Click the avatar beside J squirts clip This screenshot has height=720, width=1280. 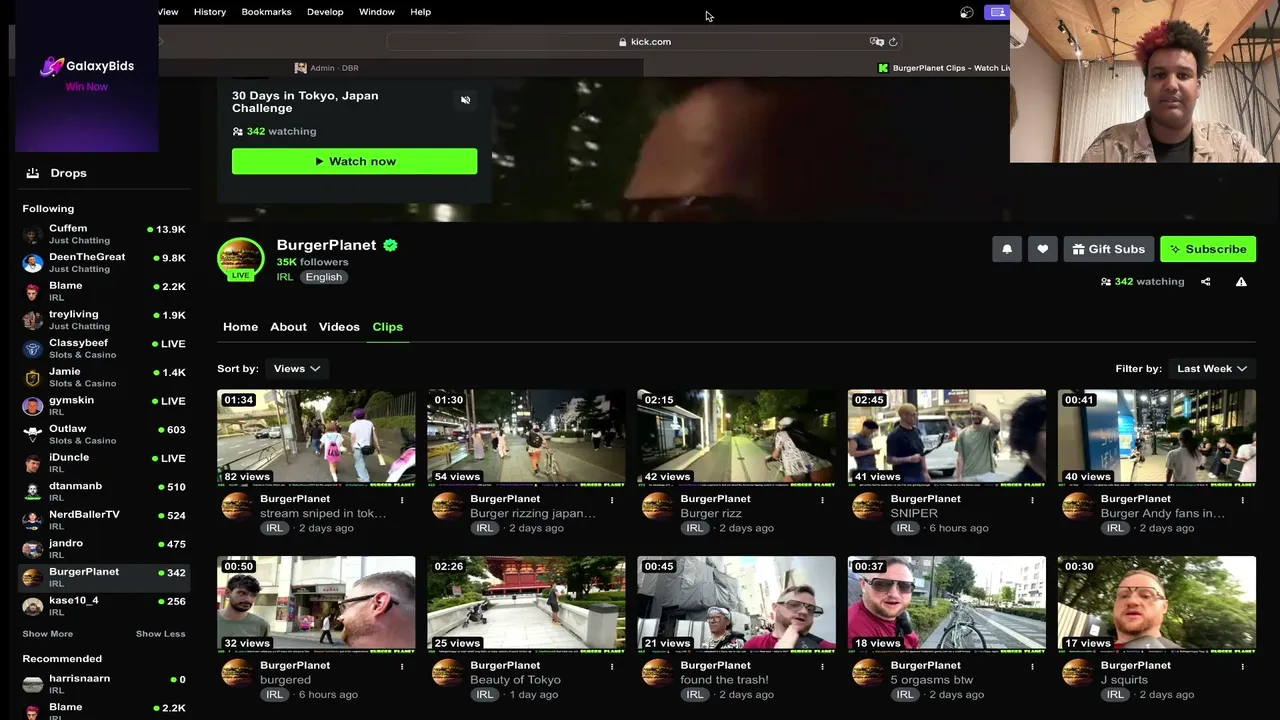(1078, 673)
